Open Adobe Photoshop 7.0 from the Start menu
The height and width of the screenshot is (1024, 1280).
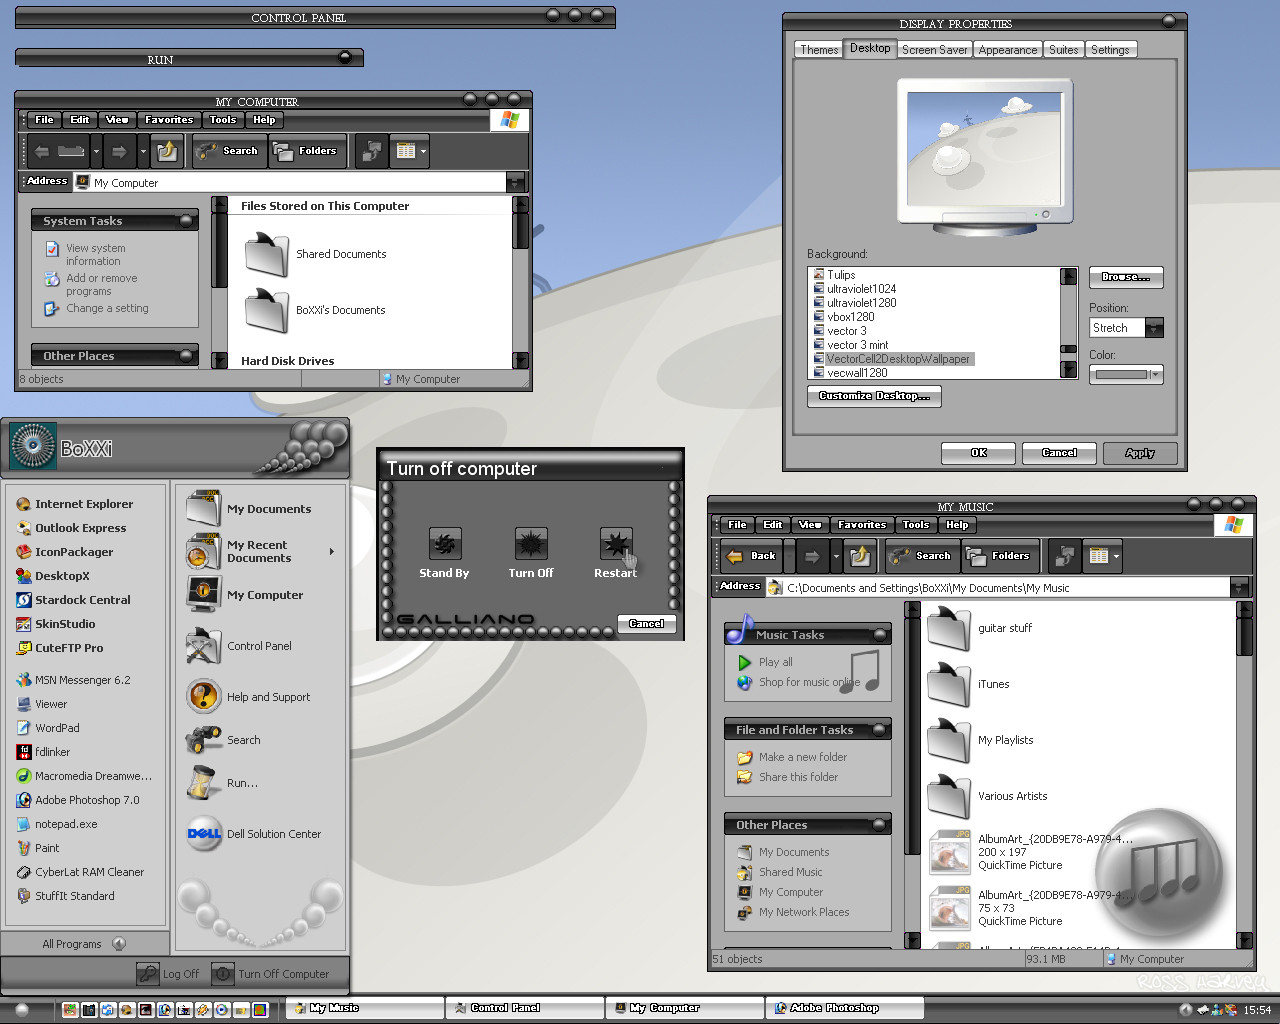pyautogui.click(x=78, y=800)
